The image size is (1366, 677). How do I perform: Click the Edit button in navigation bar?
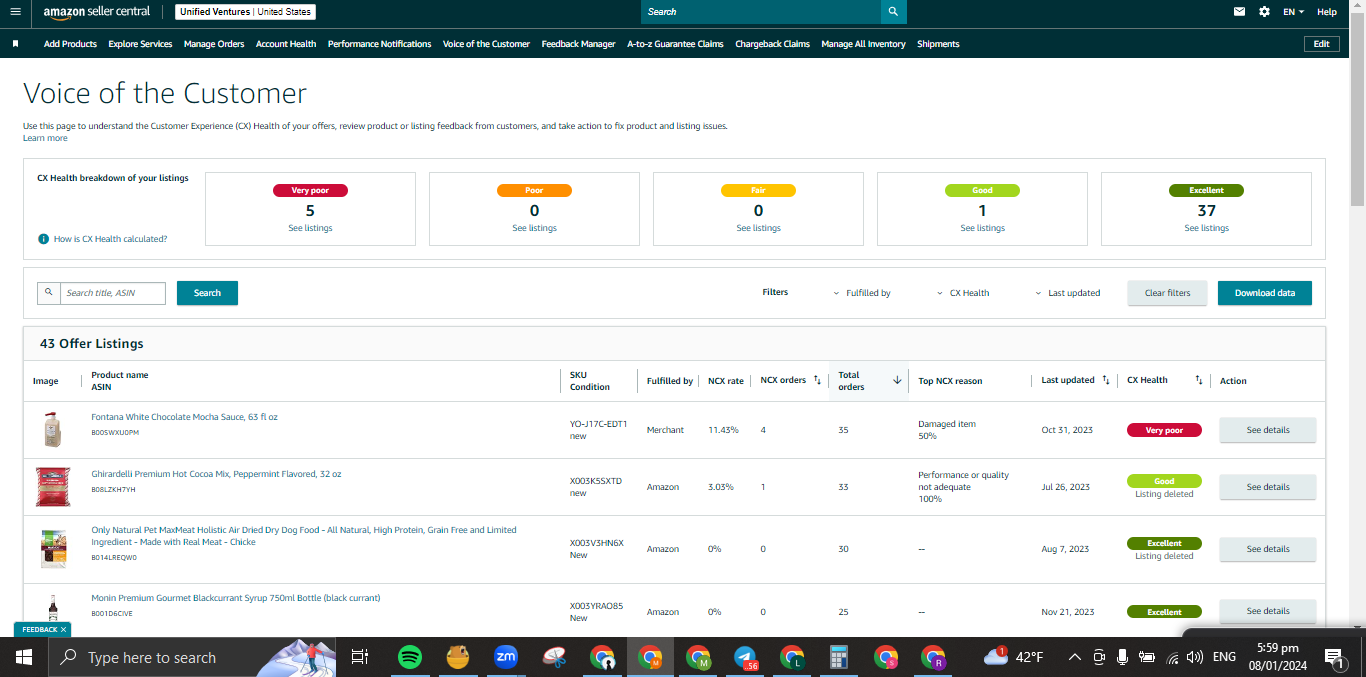1321,44
